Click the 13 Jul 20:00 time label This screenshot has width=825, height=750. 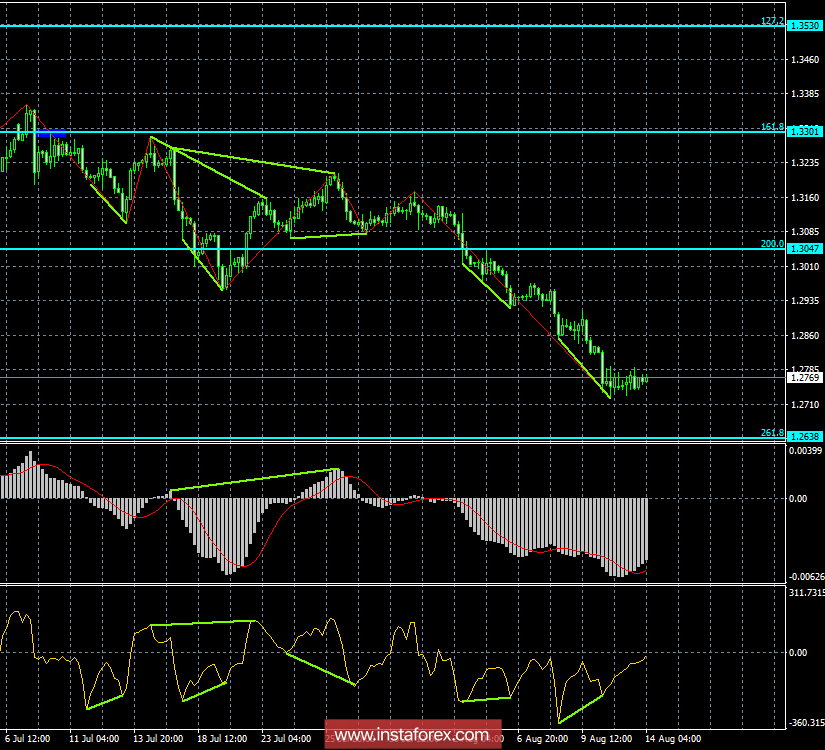coord(156,739)
